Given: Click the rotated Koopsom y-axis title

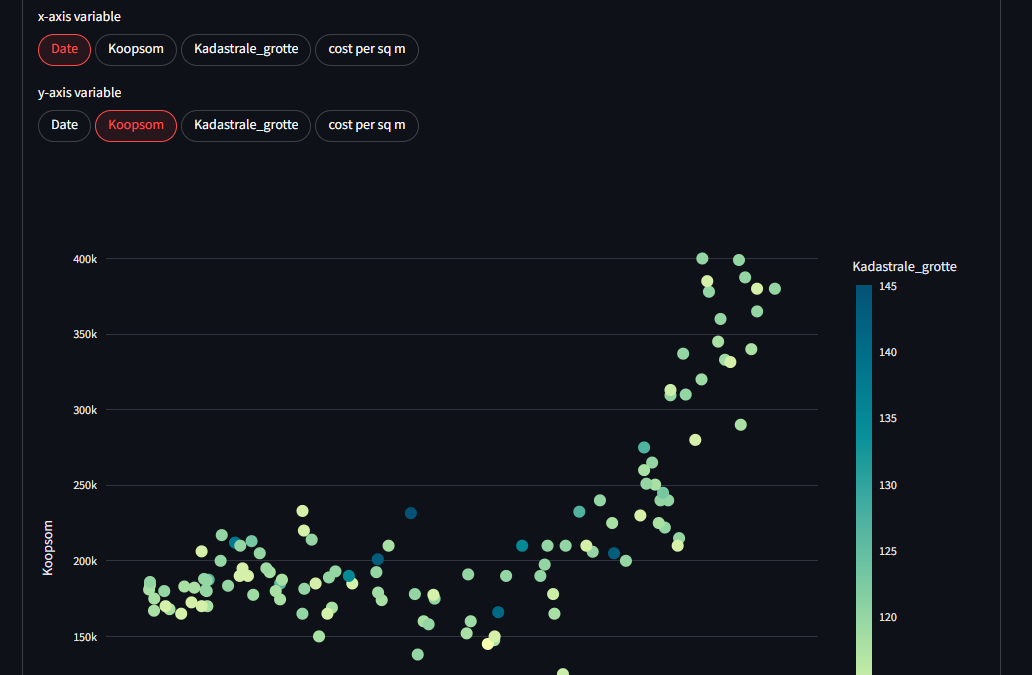Looking at the screenshot, I should 47,547.
